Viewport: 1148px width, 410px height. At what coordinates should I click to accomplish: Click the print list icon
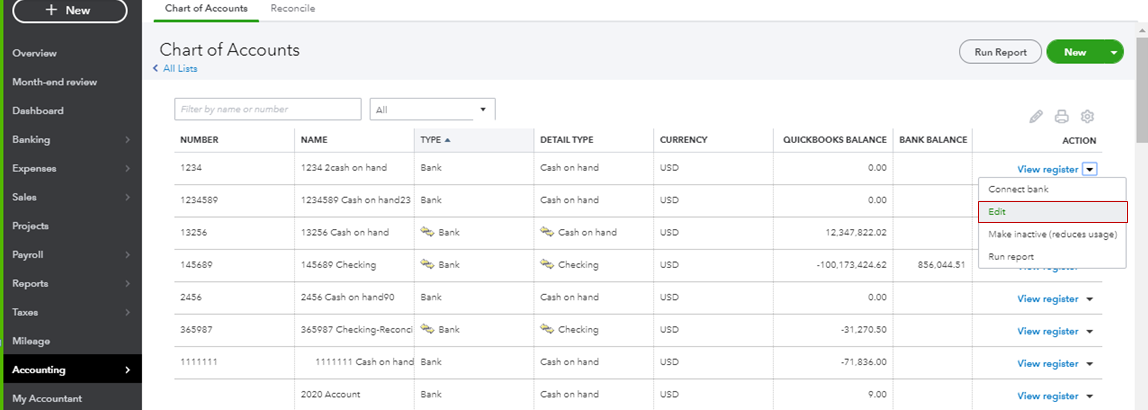click(x=1062, y=117)
